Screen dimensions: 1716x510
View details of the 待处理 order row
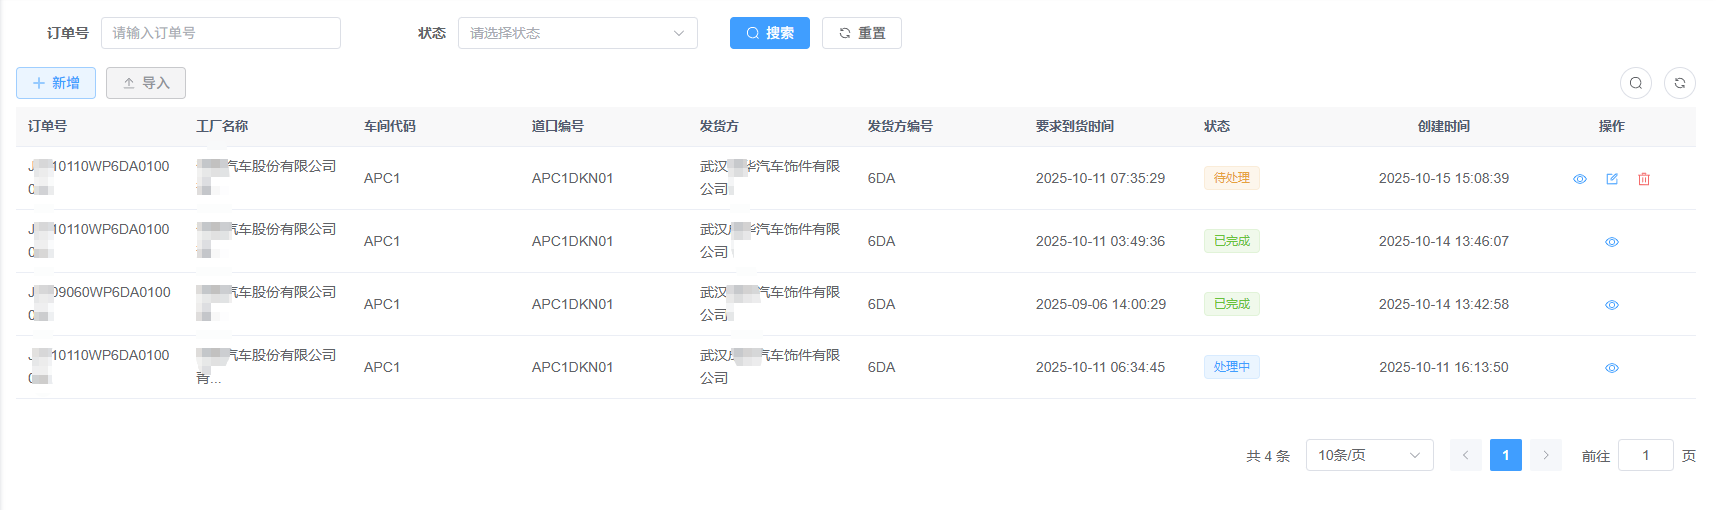coord(1580,179)
